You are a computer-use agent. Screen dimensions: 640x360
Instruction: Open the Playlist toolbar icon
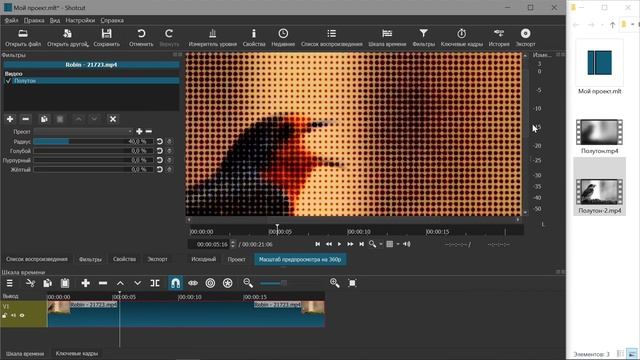pos(331,33)
